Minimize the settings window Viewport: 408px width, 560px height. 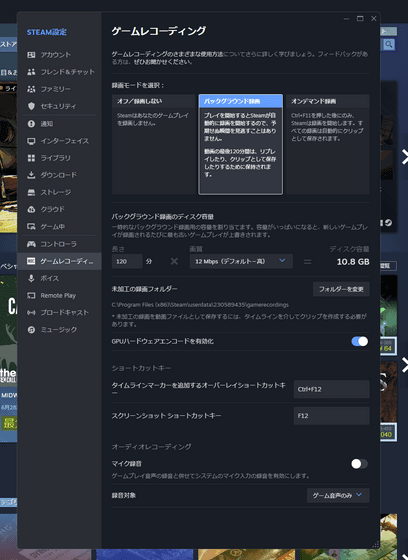(x=346, y=19)
